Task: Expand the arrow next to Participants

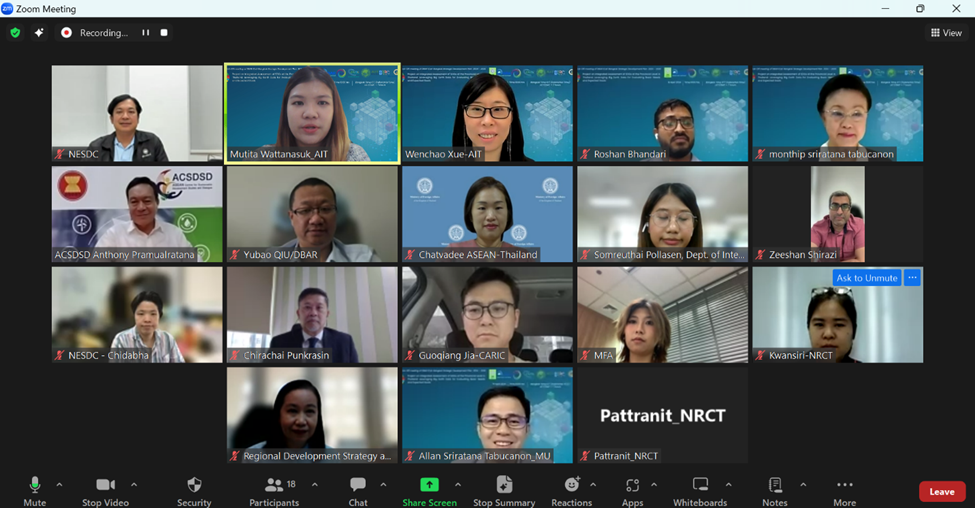Action: point(314,485)
